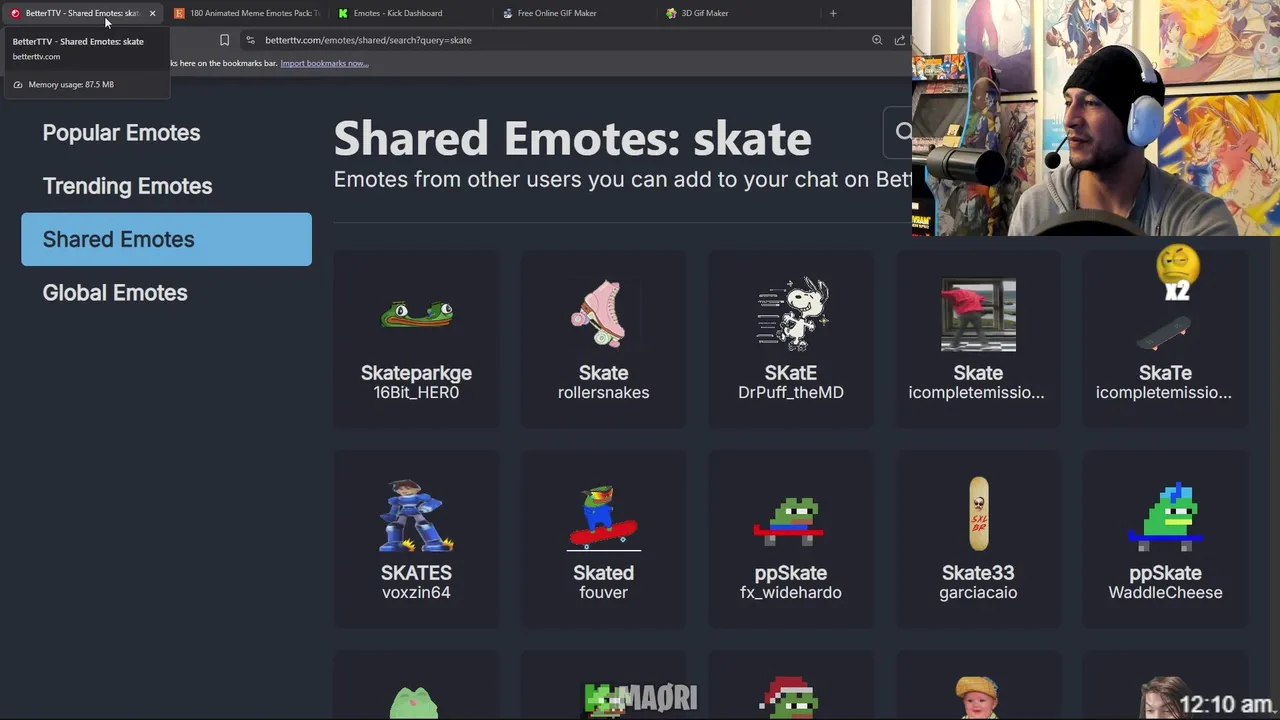Click the 16Bit_HER0 username text
Image resolution: width=1280 pixels, height=720 pixels.
[416, 393]
